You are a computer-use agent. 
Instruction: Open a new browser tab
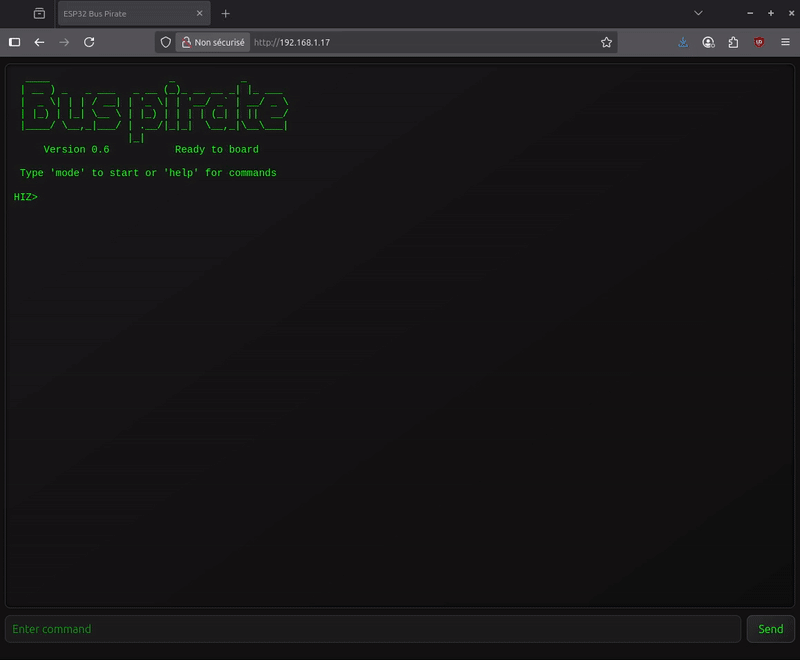(225, 14)
